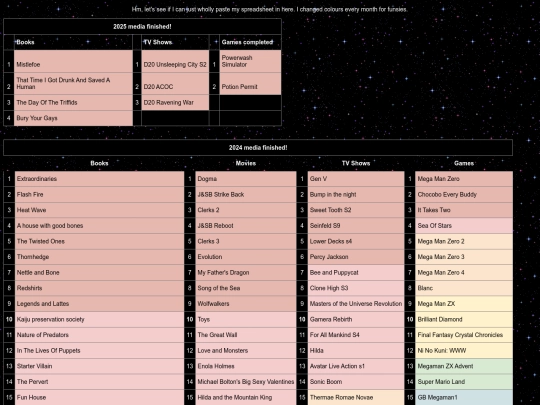Click 'D20 Unsleeping City S2' cell
This screenshot has height=405, width=540.
coord(175,61)
